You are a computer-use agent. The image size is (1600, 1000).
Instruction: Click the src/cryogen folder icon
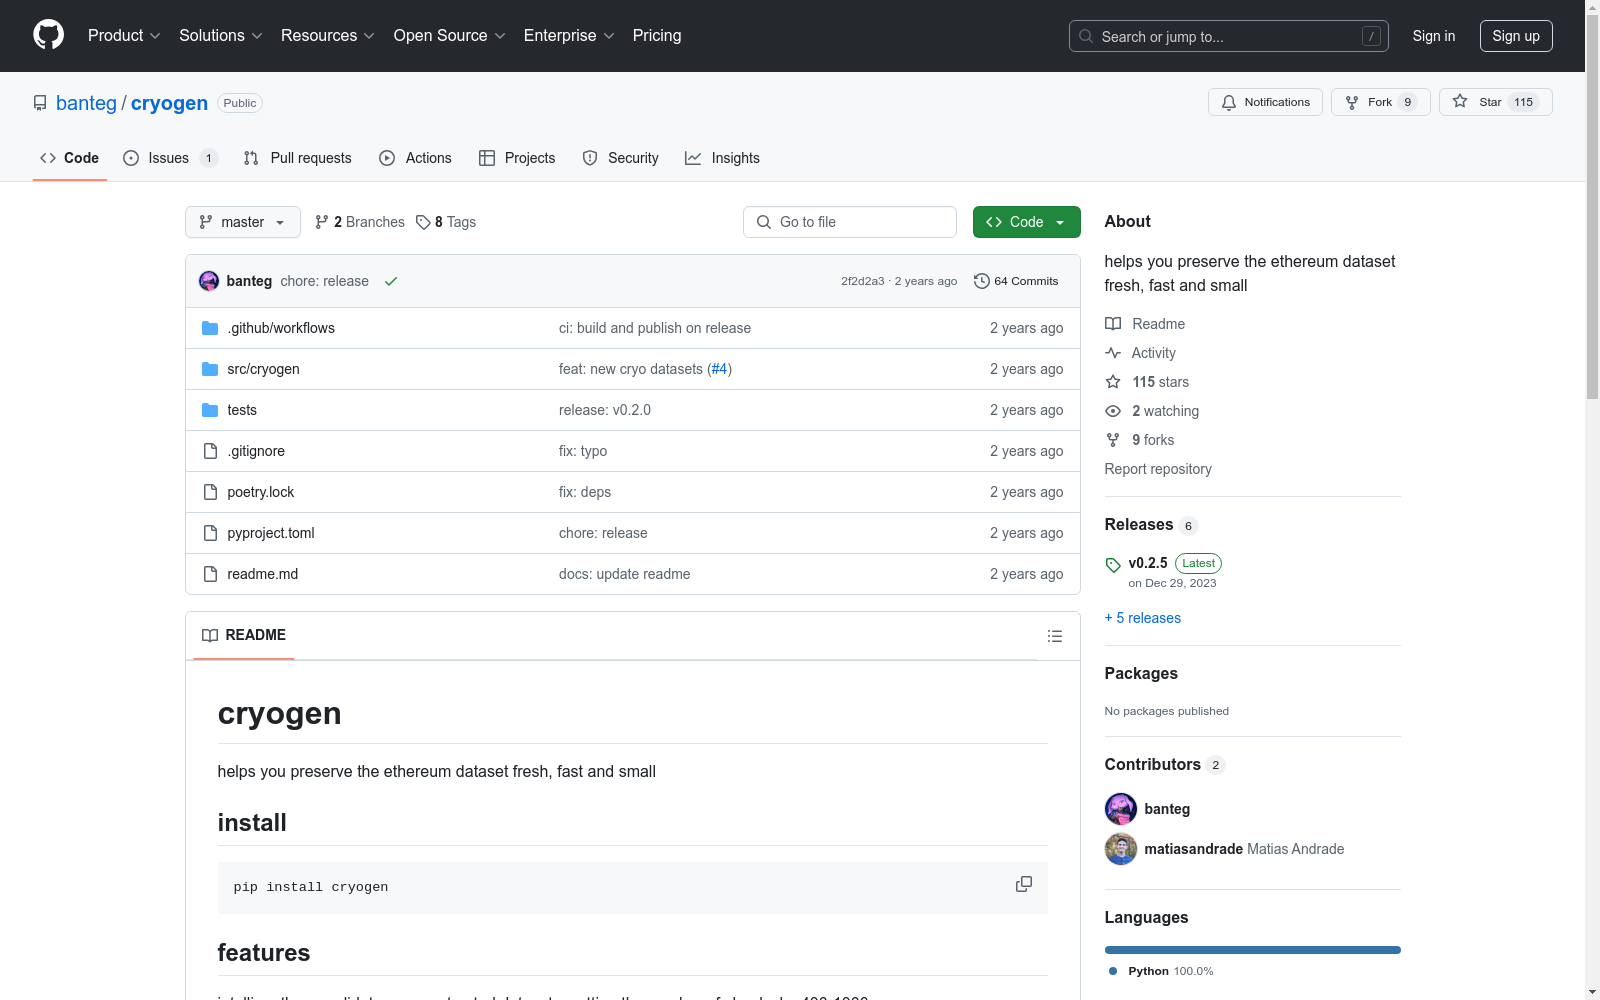coord(210,369)
